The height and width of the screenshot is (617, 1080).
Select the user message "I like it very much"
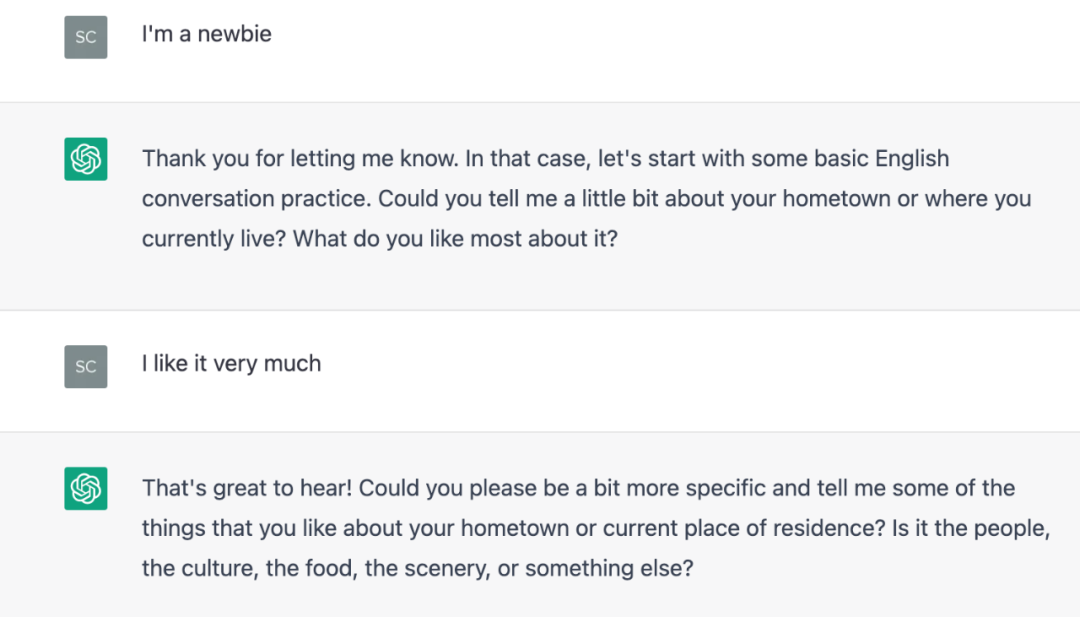coord(231,363)
